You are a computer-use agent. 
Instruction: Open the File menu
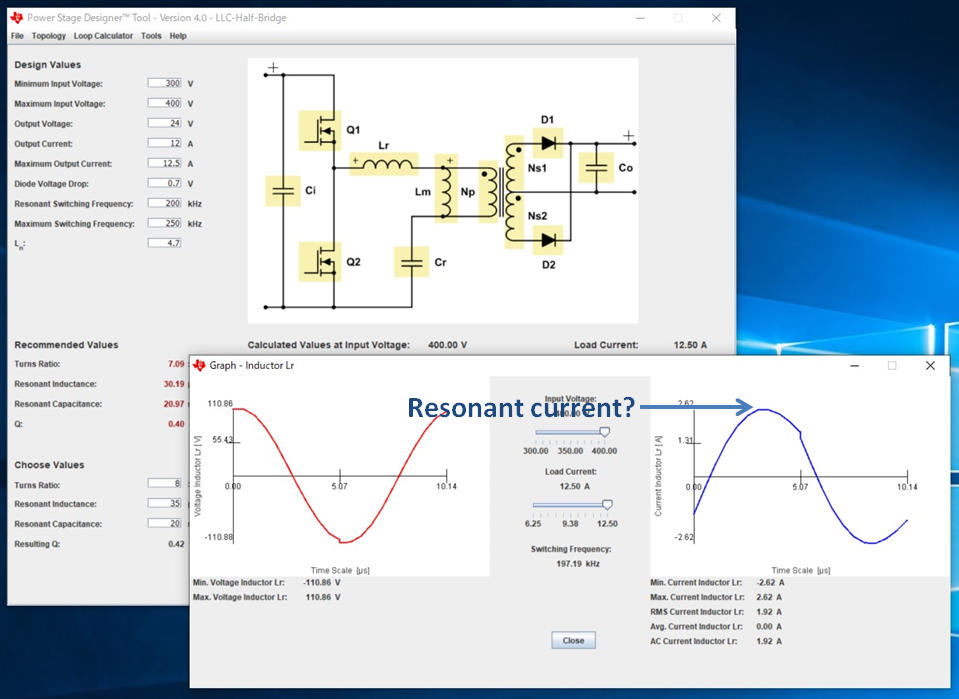(17, 36)
